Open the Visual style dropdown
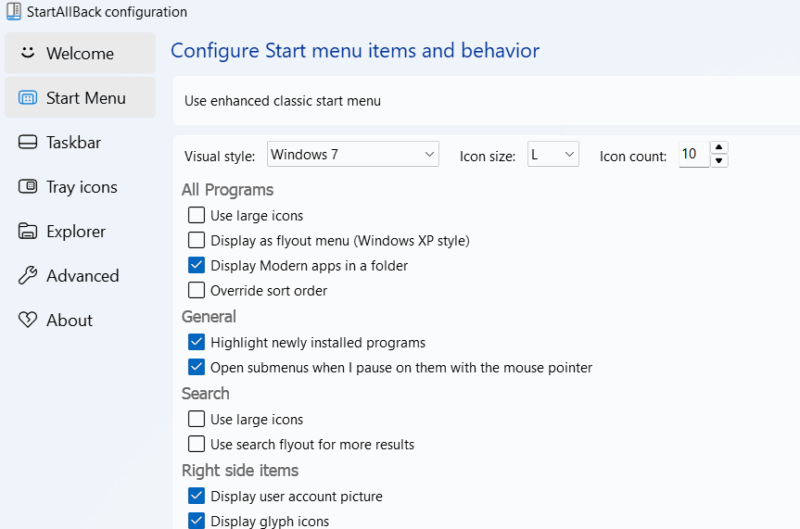This screenshot has height=529, width=800. (353, 154)
